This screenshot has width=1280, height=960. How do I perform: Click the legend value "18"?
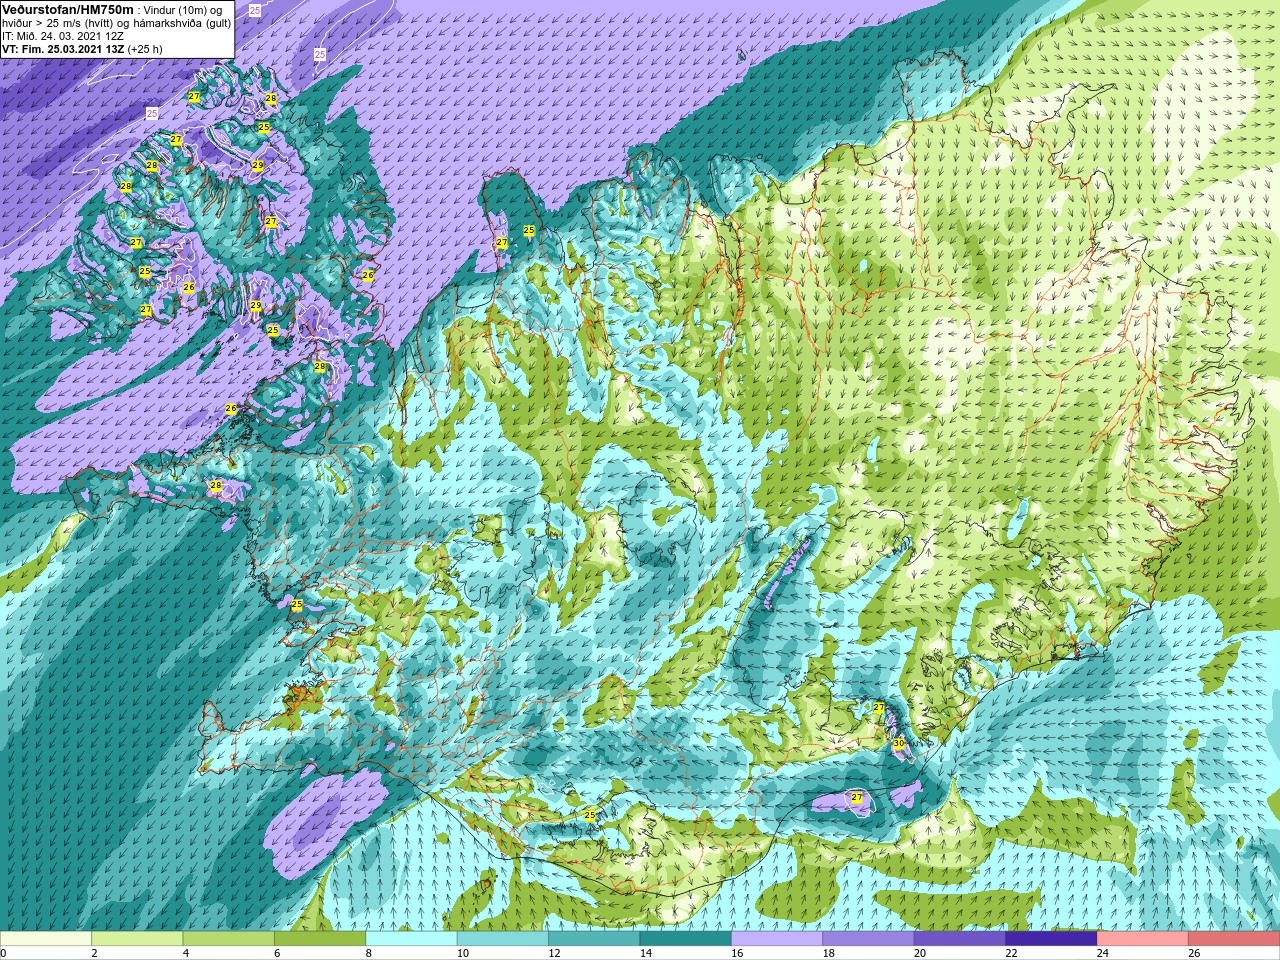coord(828,953)
